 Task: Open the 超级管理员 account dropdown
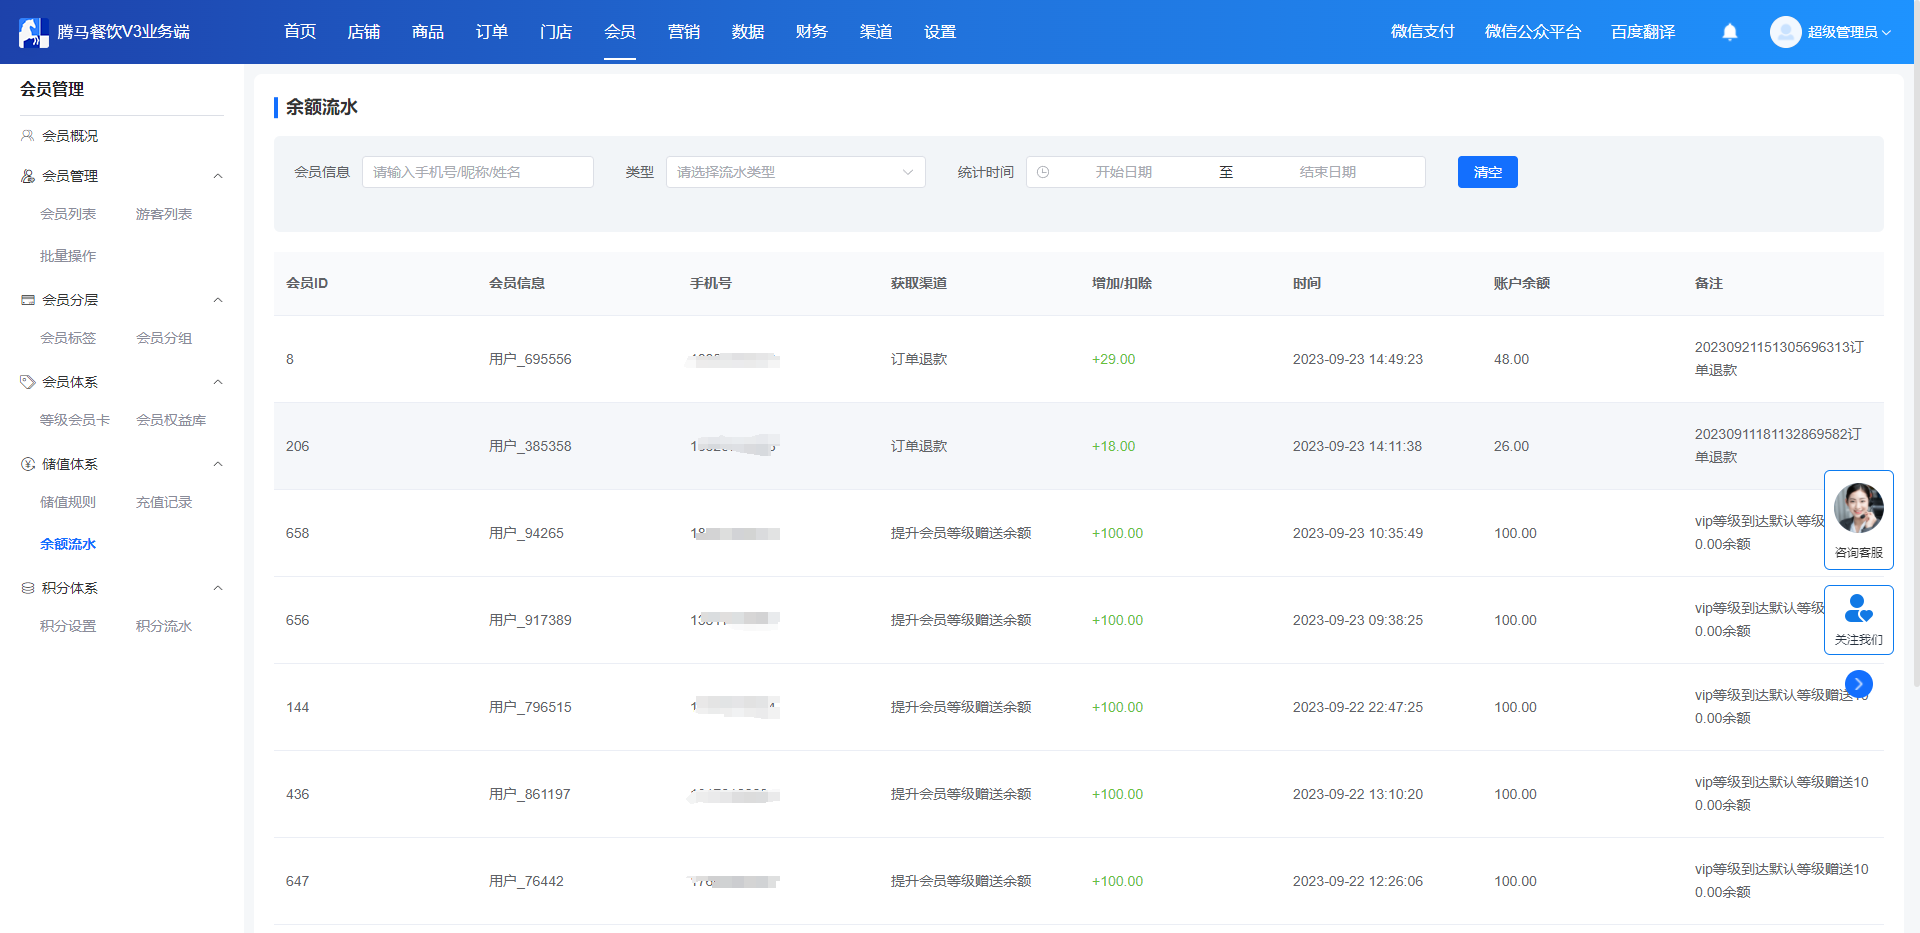point(1848,32)
